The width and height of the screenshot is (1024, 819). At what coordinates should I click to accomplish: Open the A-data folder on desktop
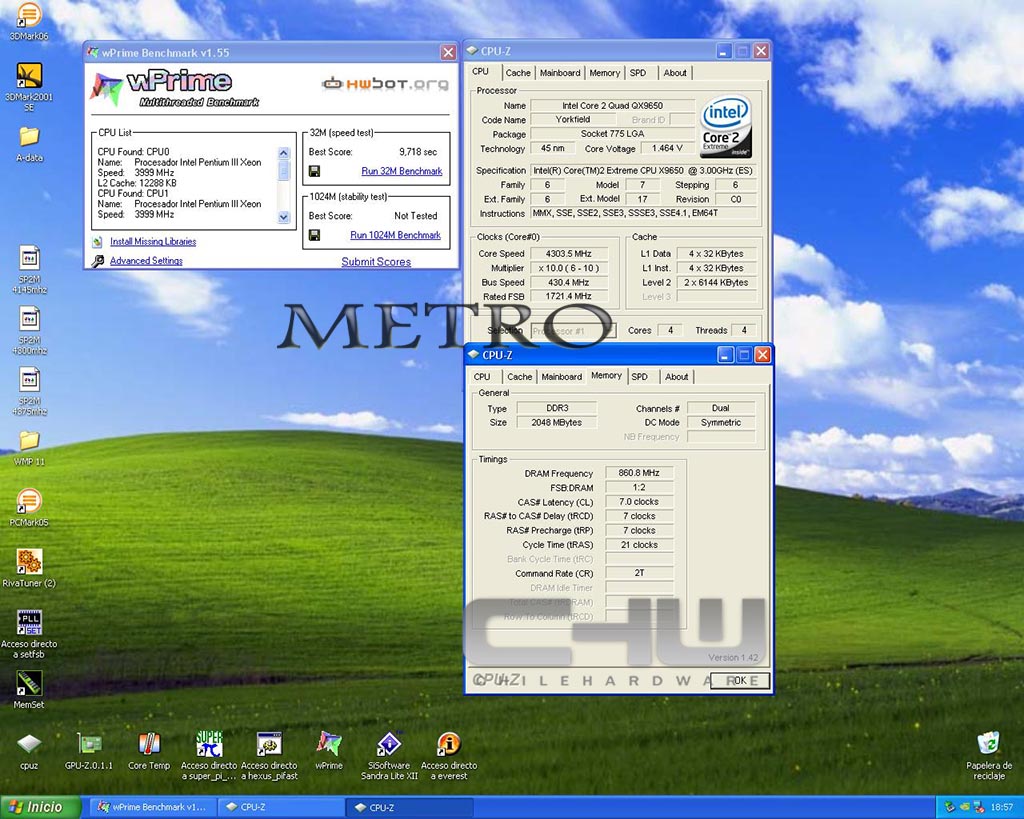coord(29,136)
